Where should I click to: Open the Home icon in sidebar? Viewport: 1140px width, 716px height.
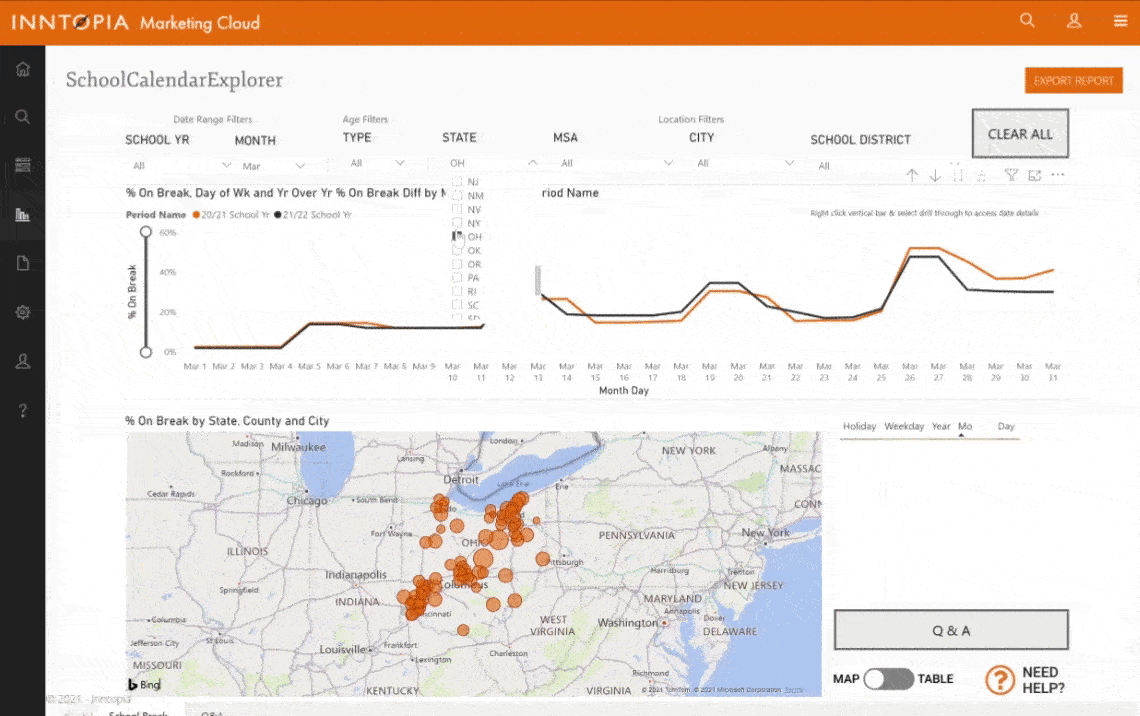coord(23,69)
